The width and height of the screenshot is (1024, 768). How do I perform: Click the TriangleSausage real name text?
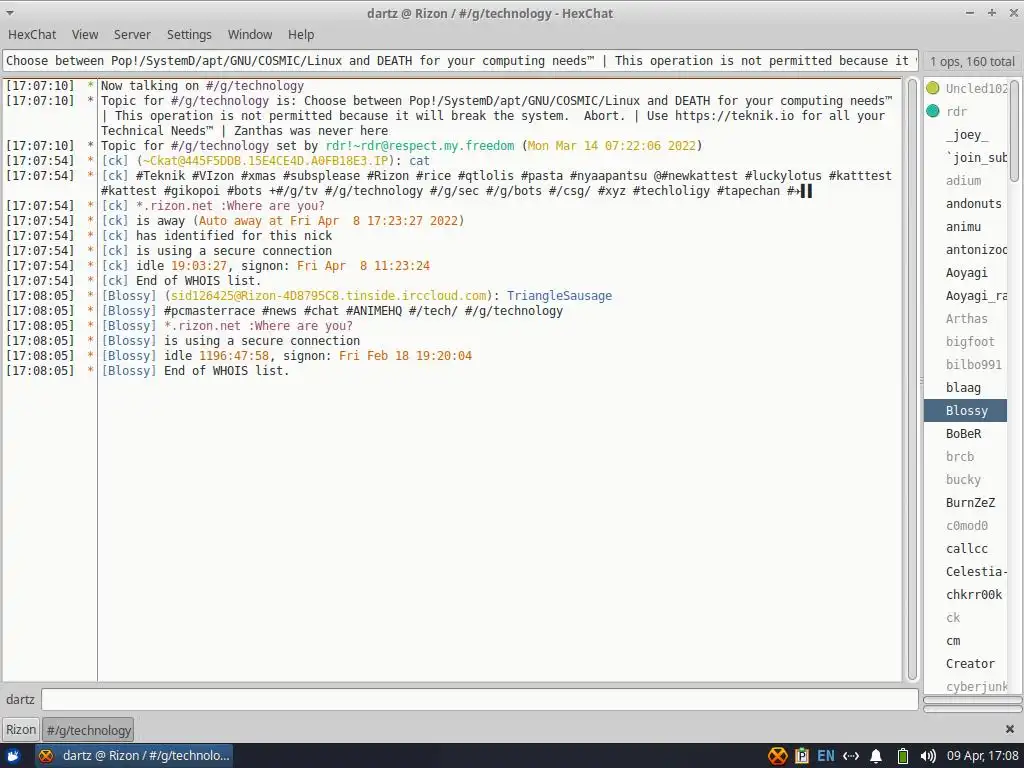pyautogui.click(x=559, y=296)
